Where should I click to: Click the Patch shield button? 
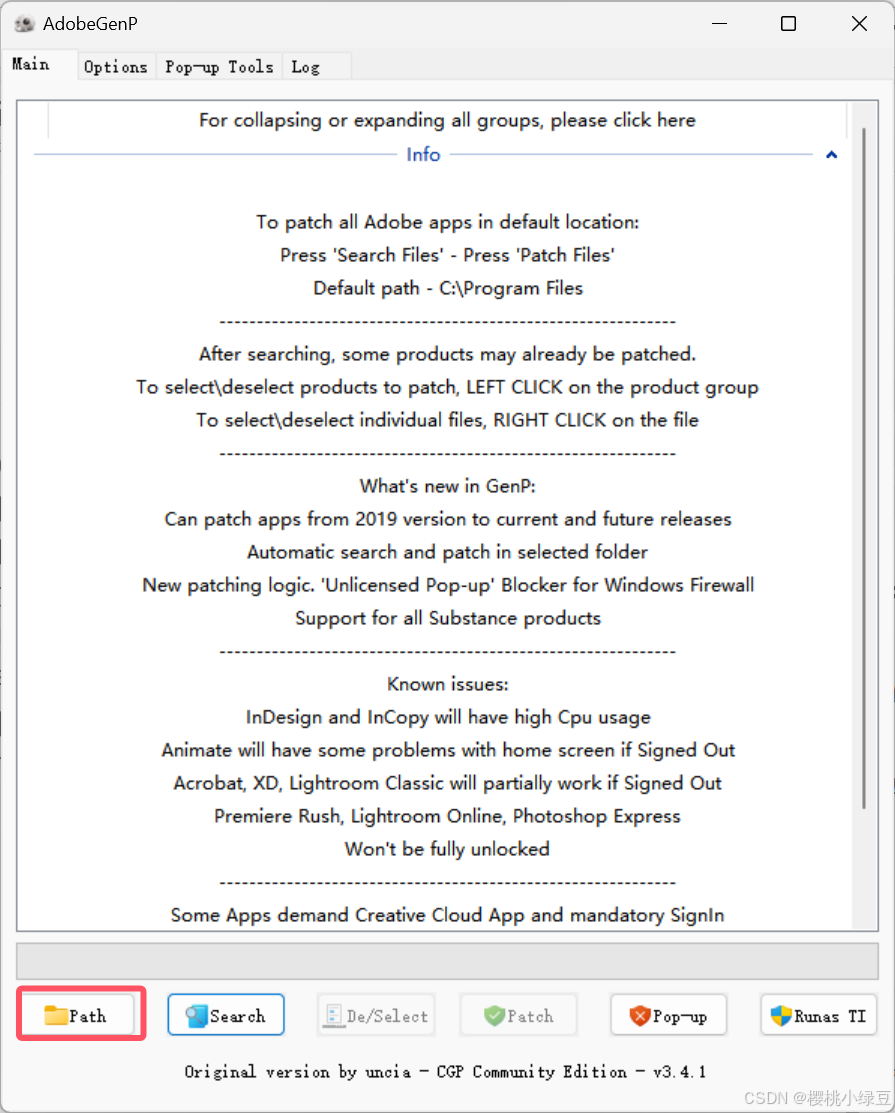519,1015
